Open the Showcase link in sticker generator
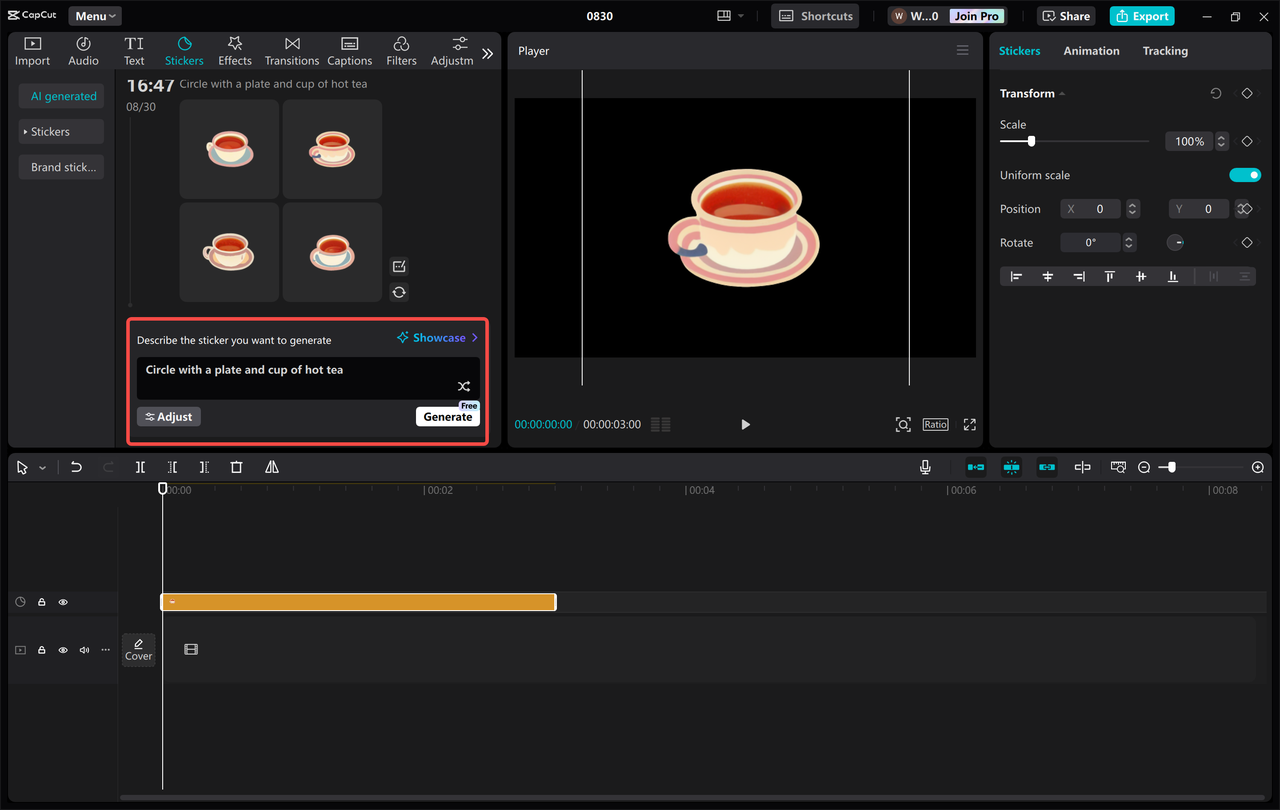The width and height of the screenshot is (1280, 810). [x=437, y=337]
